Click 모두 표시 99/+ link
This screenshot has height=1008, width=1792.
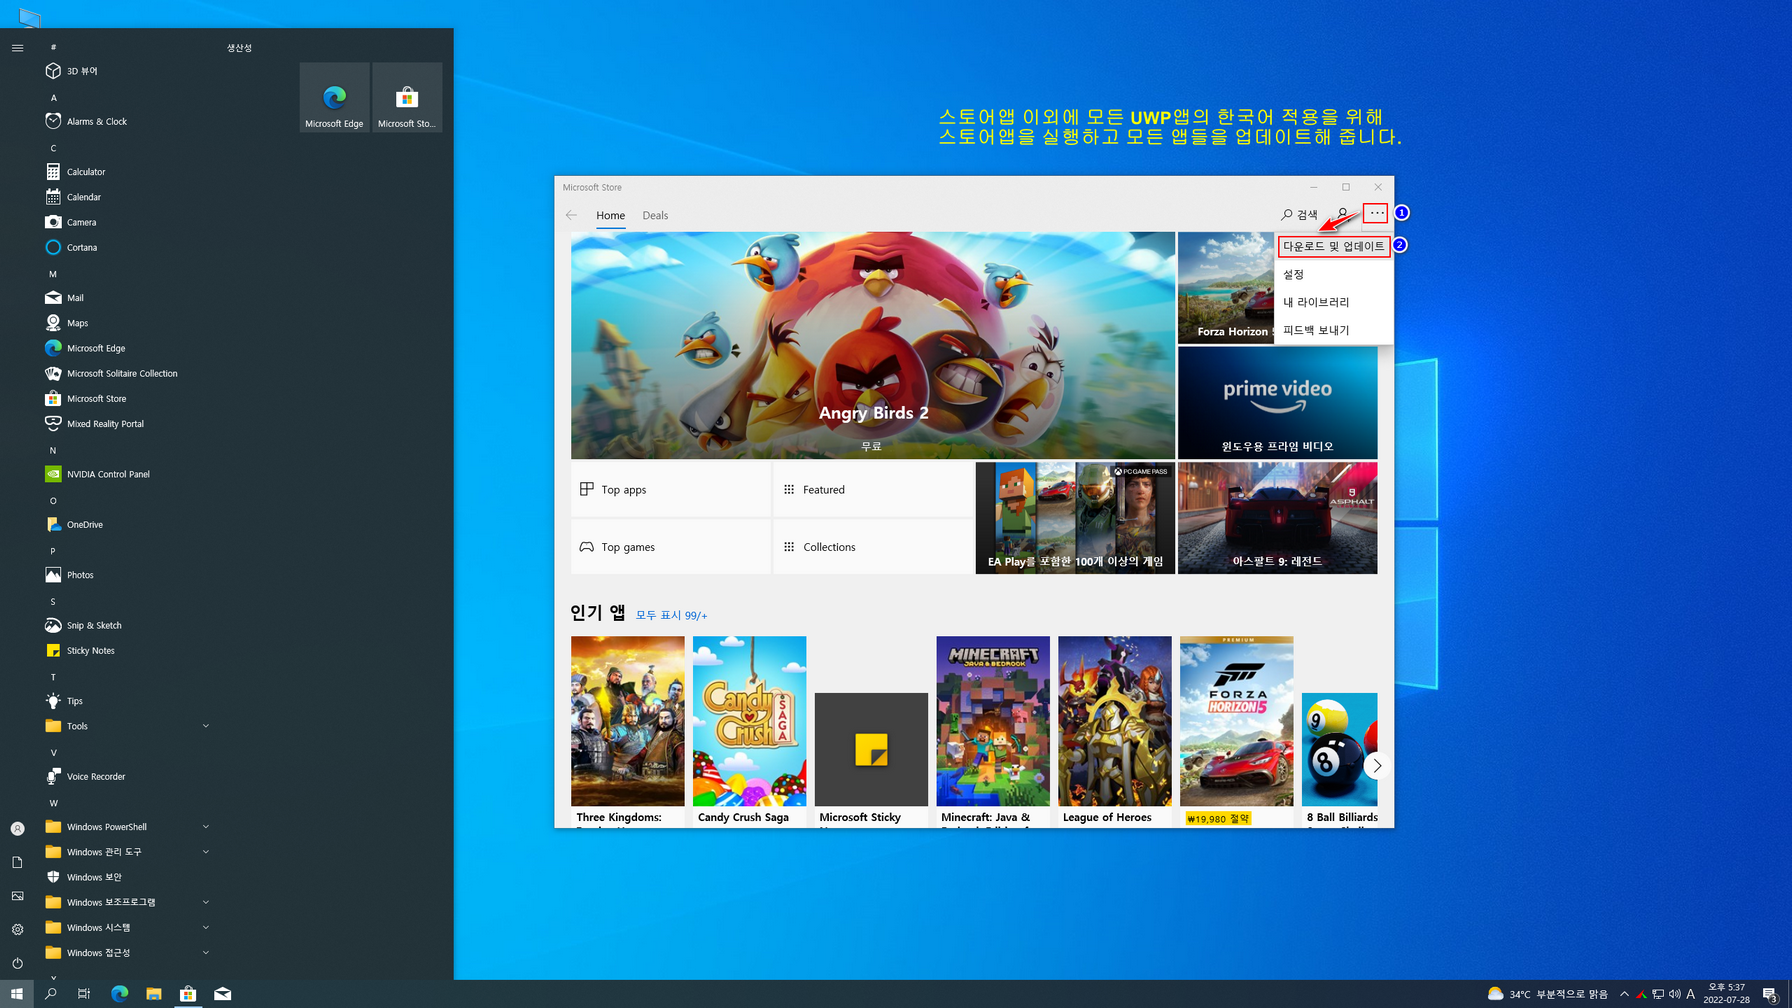point(671,615)
